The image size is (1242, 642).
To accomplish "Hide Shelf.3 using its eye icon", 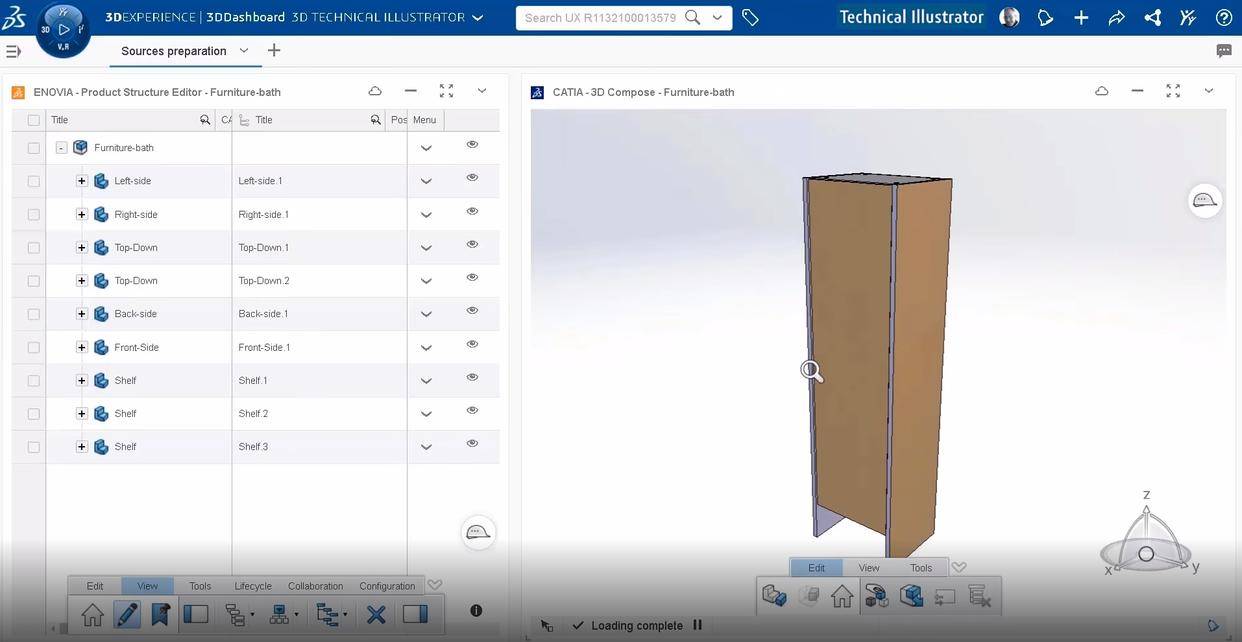I will point(472,444).
